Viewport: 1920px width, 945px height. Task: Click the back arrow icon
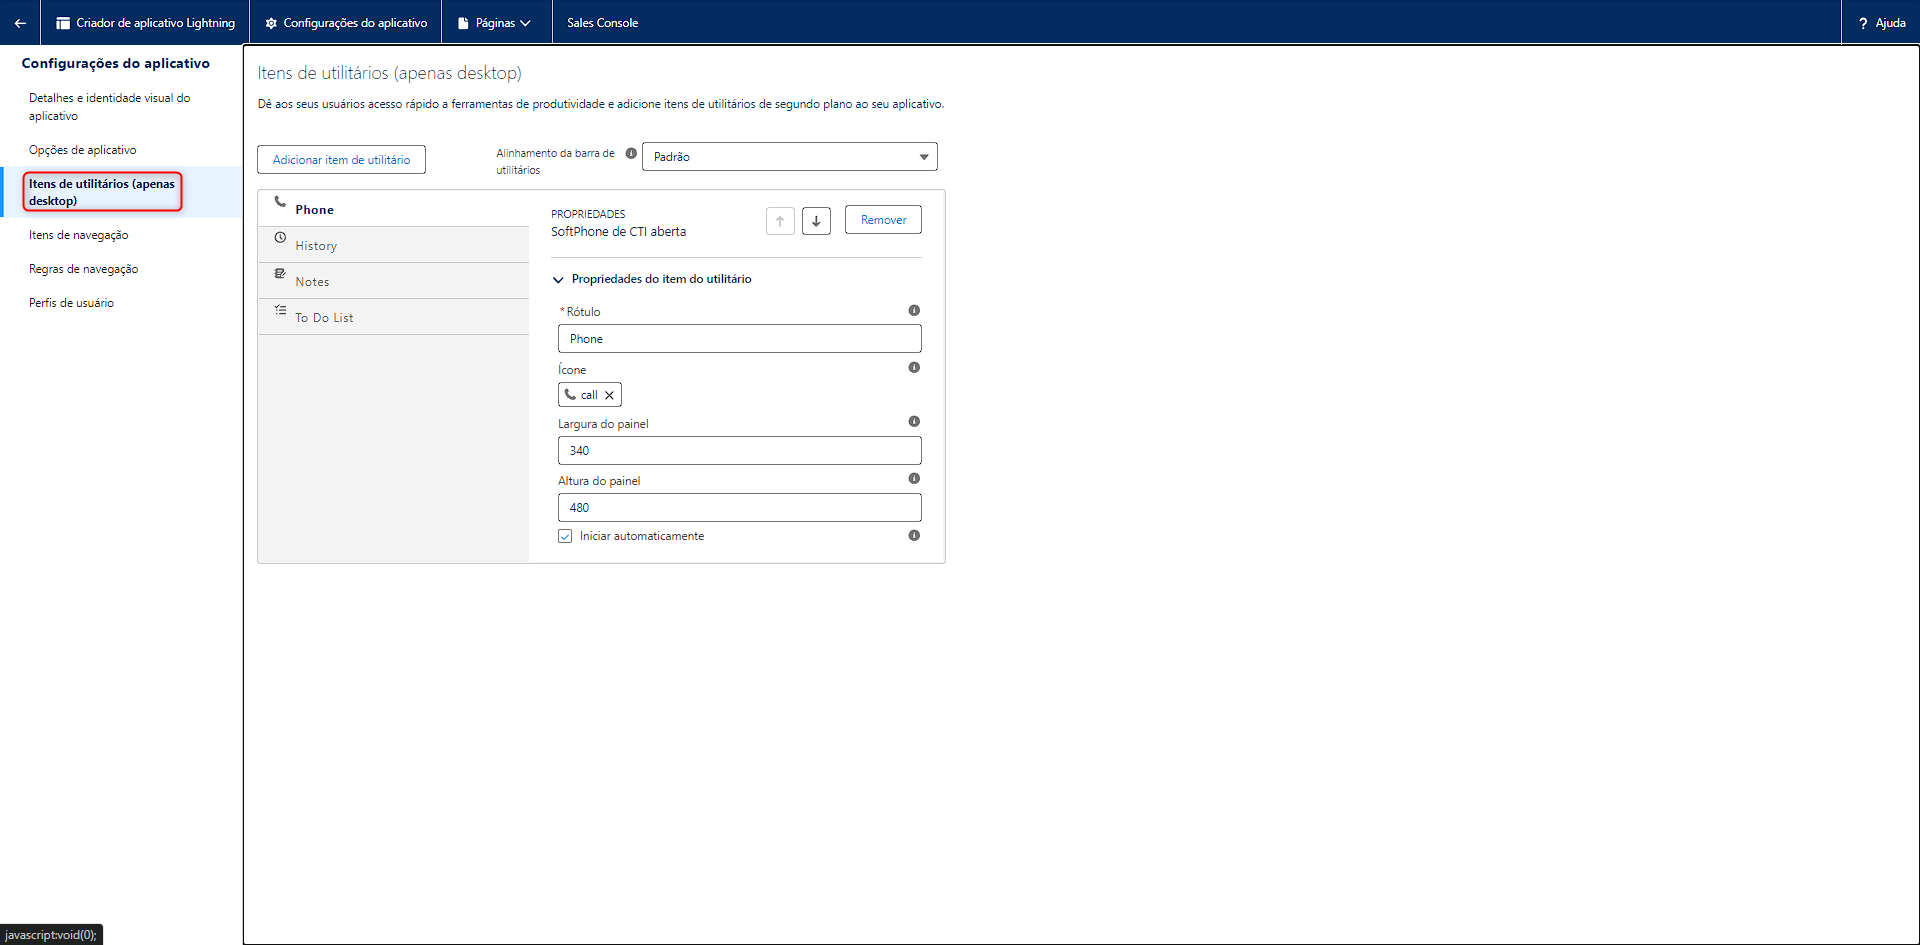[x=20, y=23]
